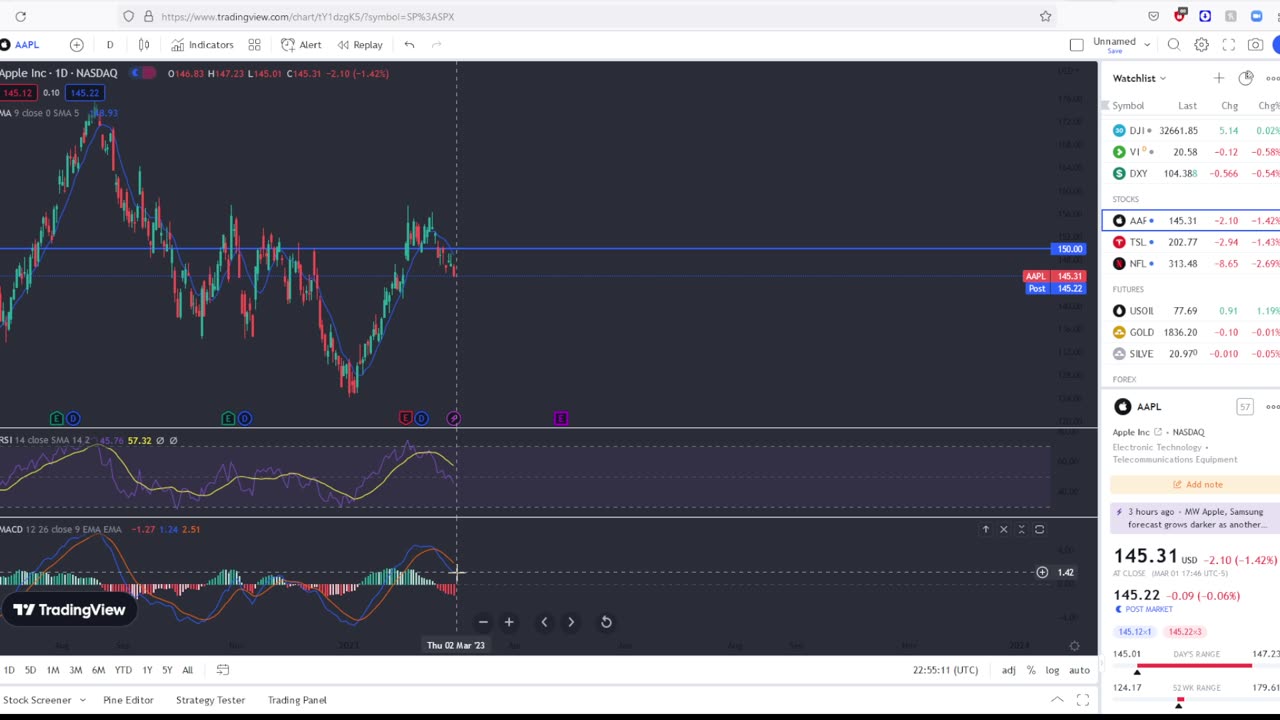Open the Indicators dialog
Image resolution: width=1280 pixels, height=720 pixels.
pos(202,44)
